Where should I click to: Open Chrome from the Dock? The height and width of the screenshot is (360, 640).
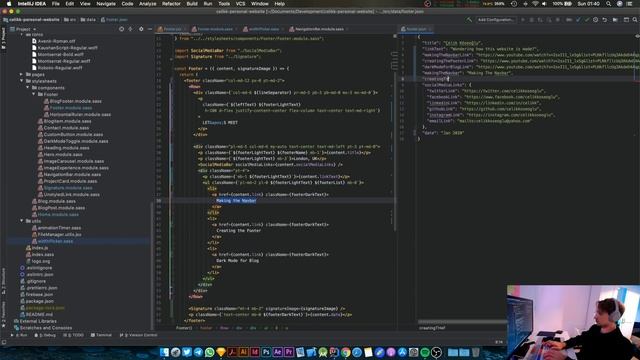pos(345,352)
